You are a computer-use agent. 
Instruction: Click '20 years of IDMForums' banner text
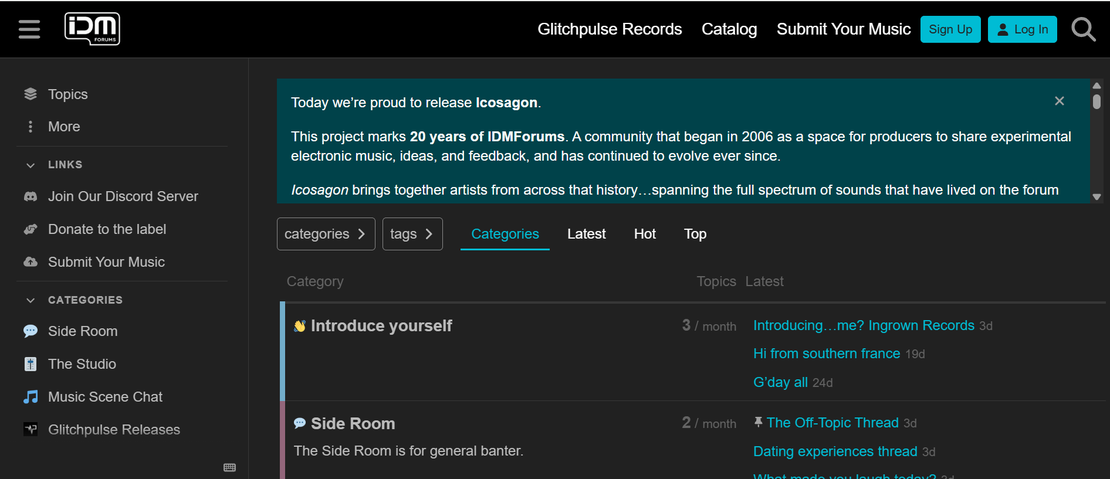(x=487, y=137)
